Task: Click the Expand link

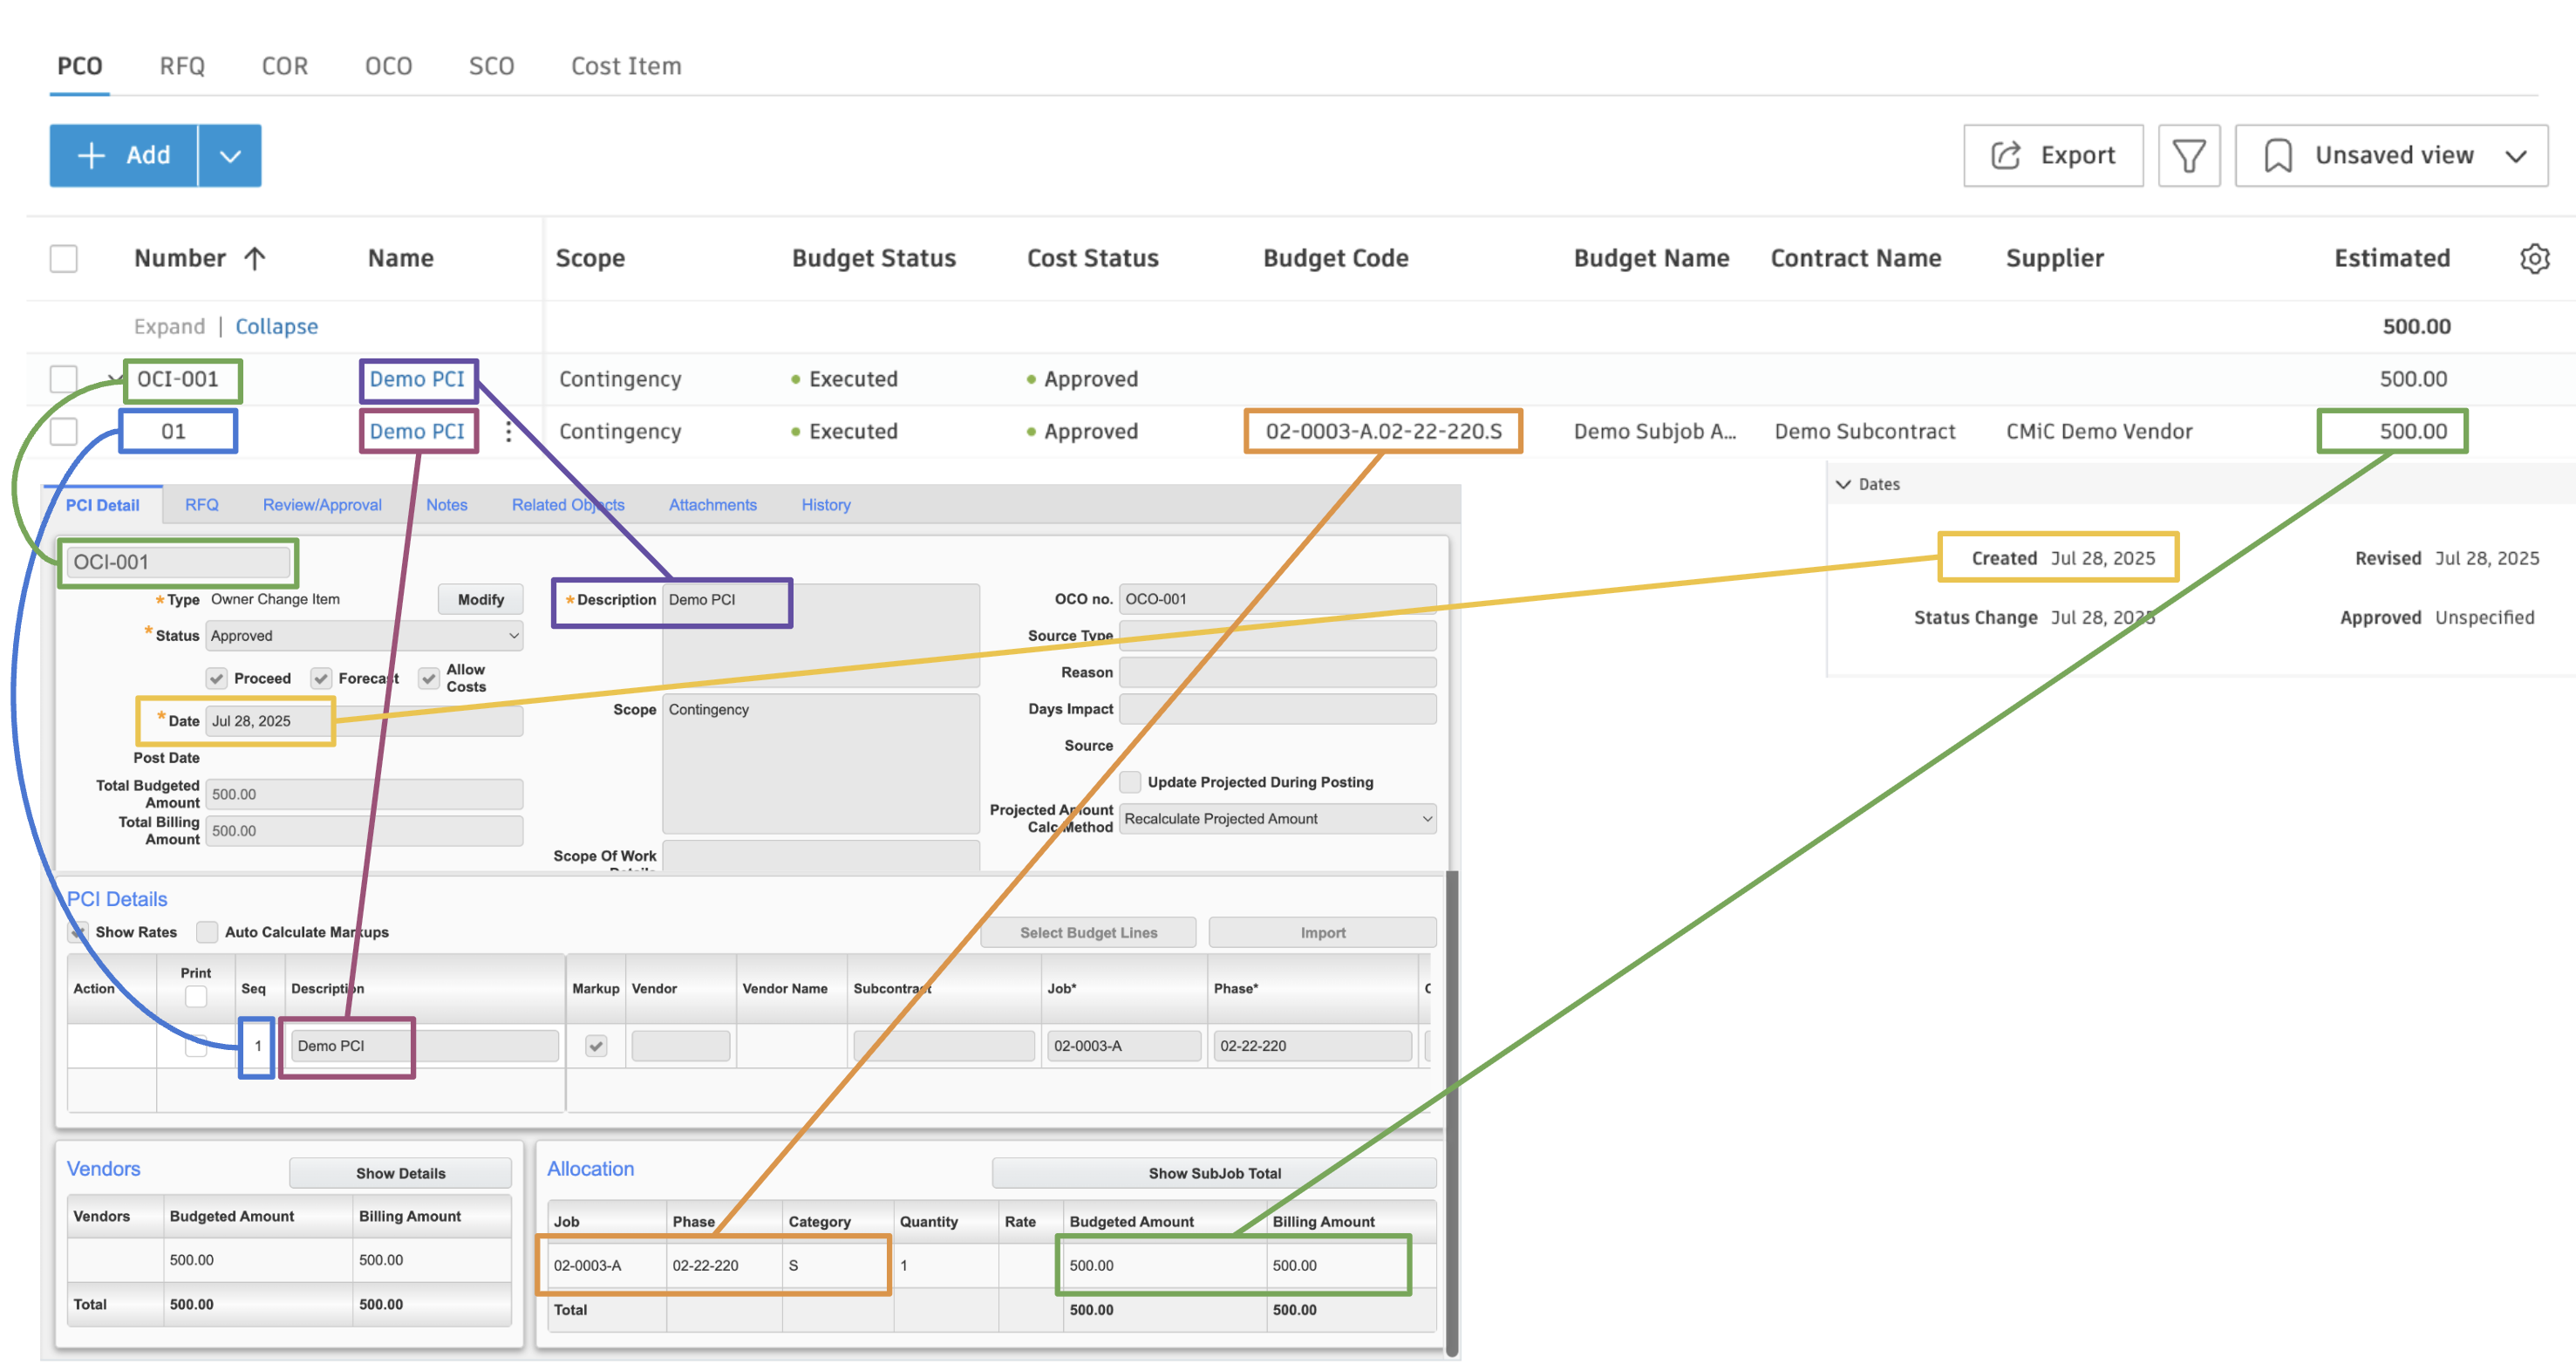Action: 169,326
